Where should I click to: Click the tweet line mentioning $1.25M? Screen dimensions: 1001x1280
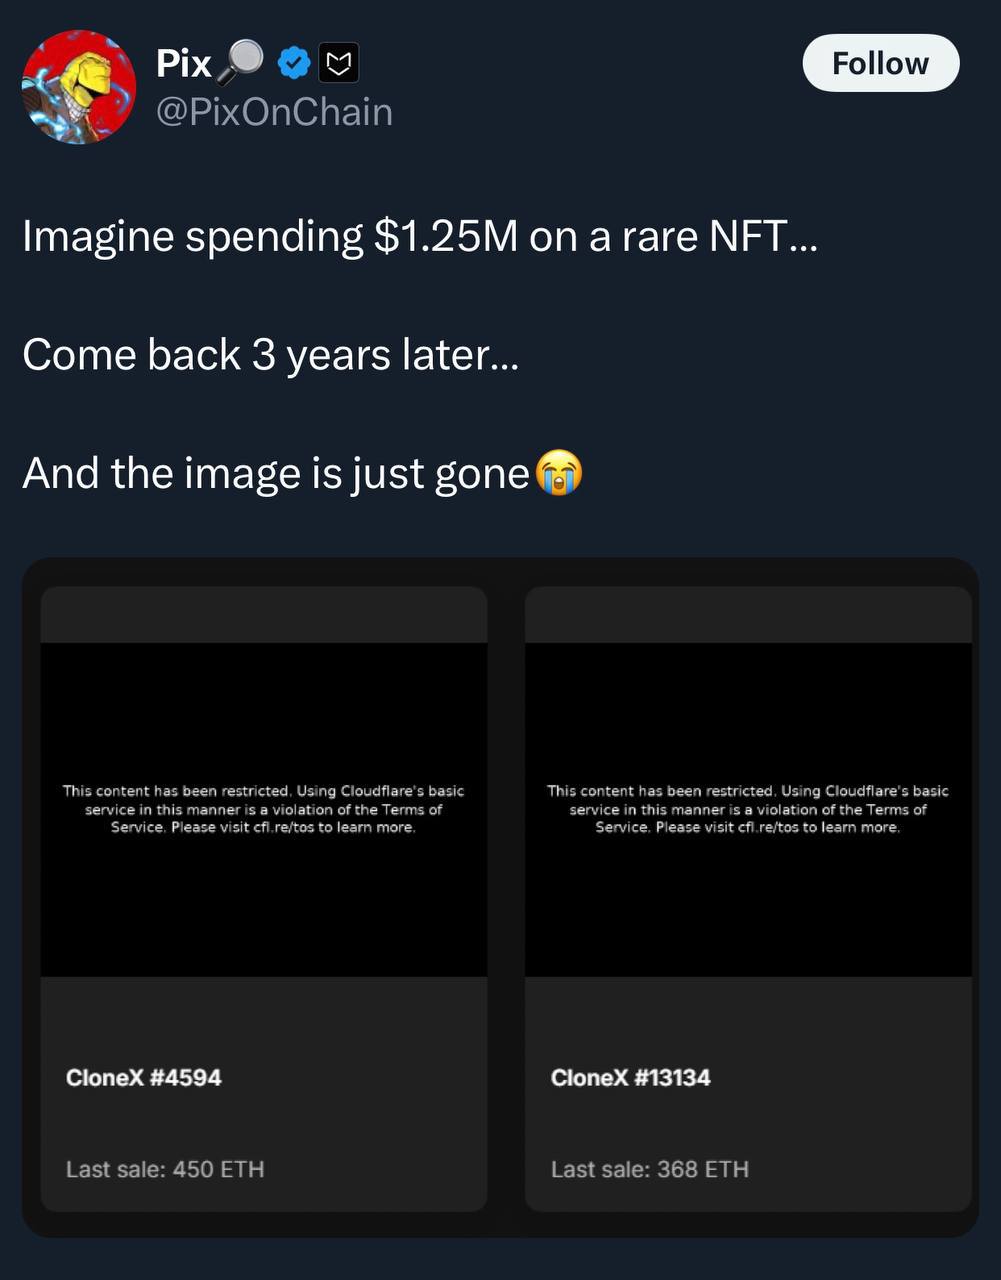[x=420, y=237]
